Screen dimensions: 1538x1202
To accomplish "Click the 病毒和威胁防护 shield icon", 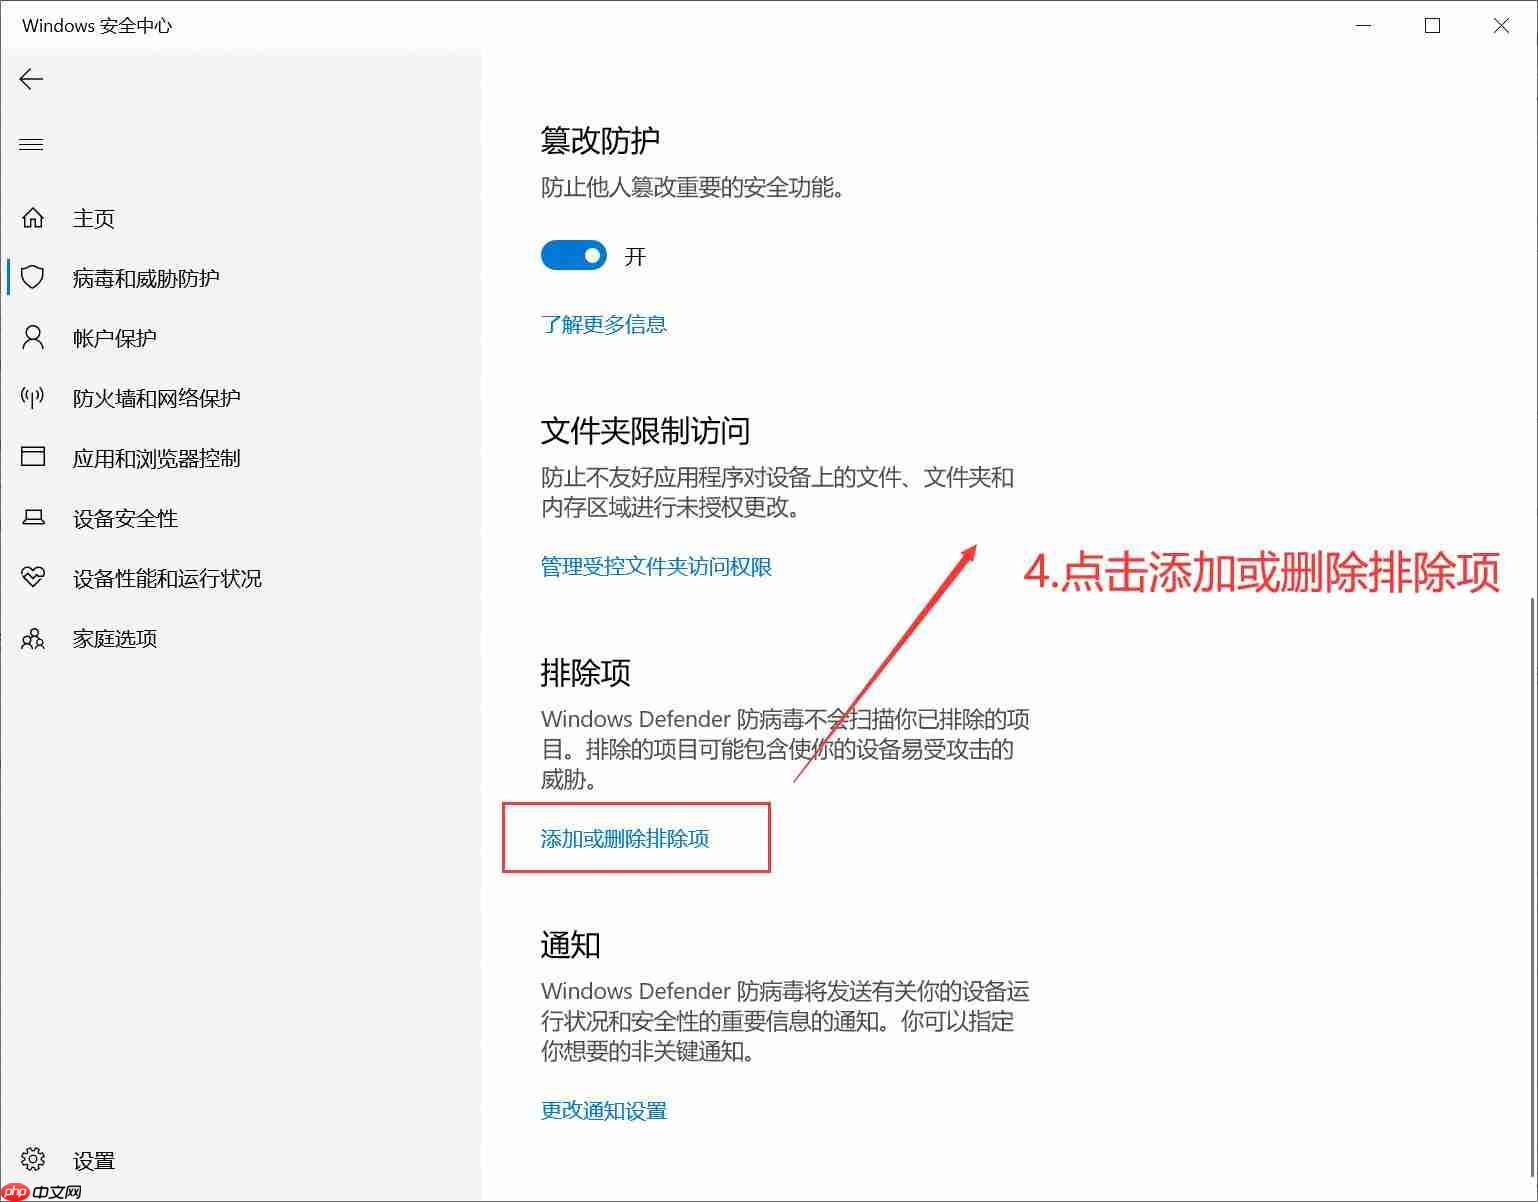I will [x=32, y=278].
